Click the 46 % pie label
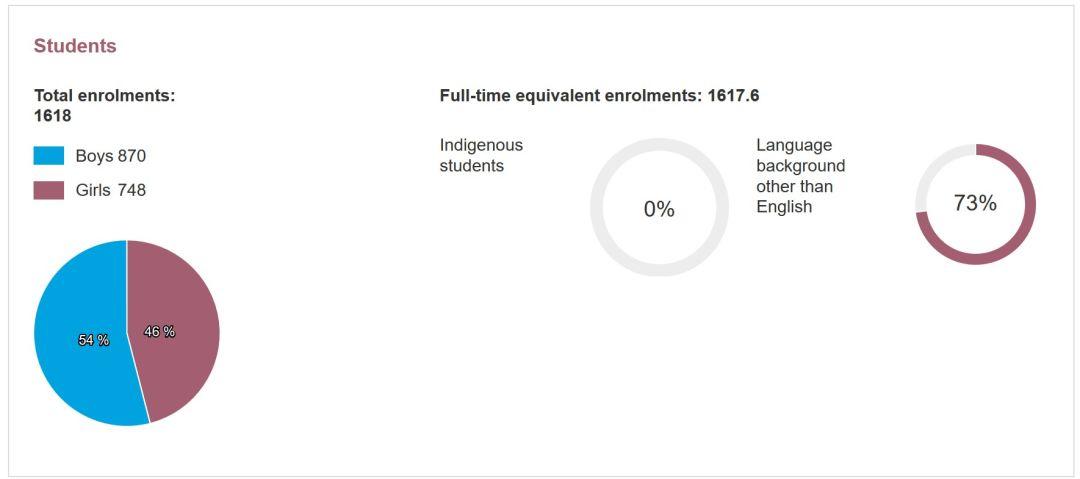Viewport: 1080px width, 479px height. pyautogui.click(x=159, y=332)
